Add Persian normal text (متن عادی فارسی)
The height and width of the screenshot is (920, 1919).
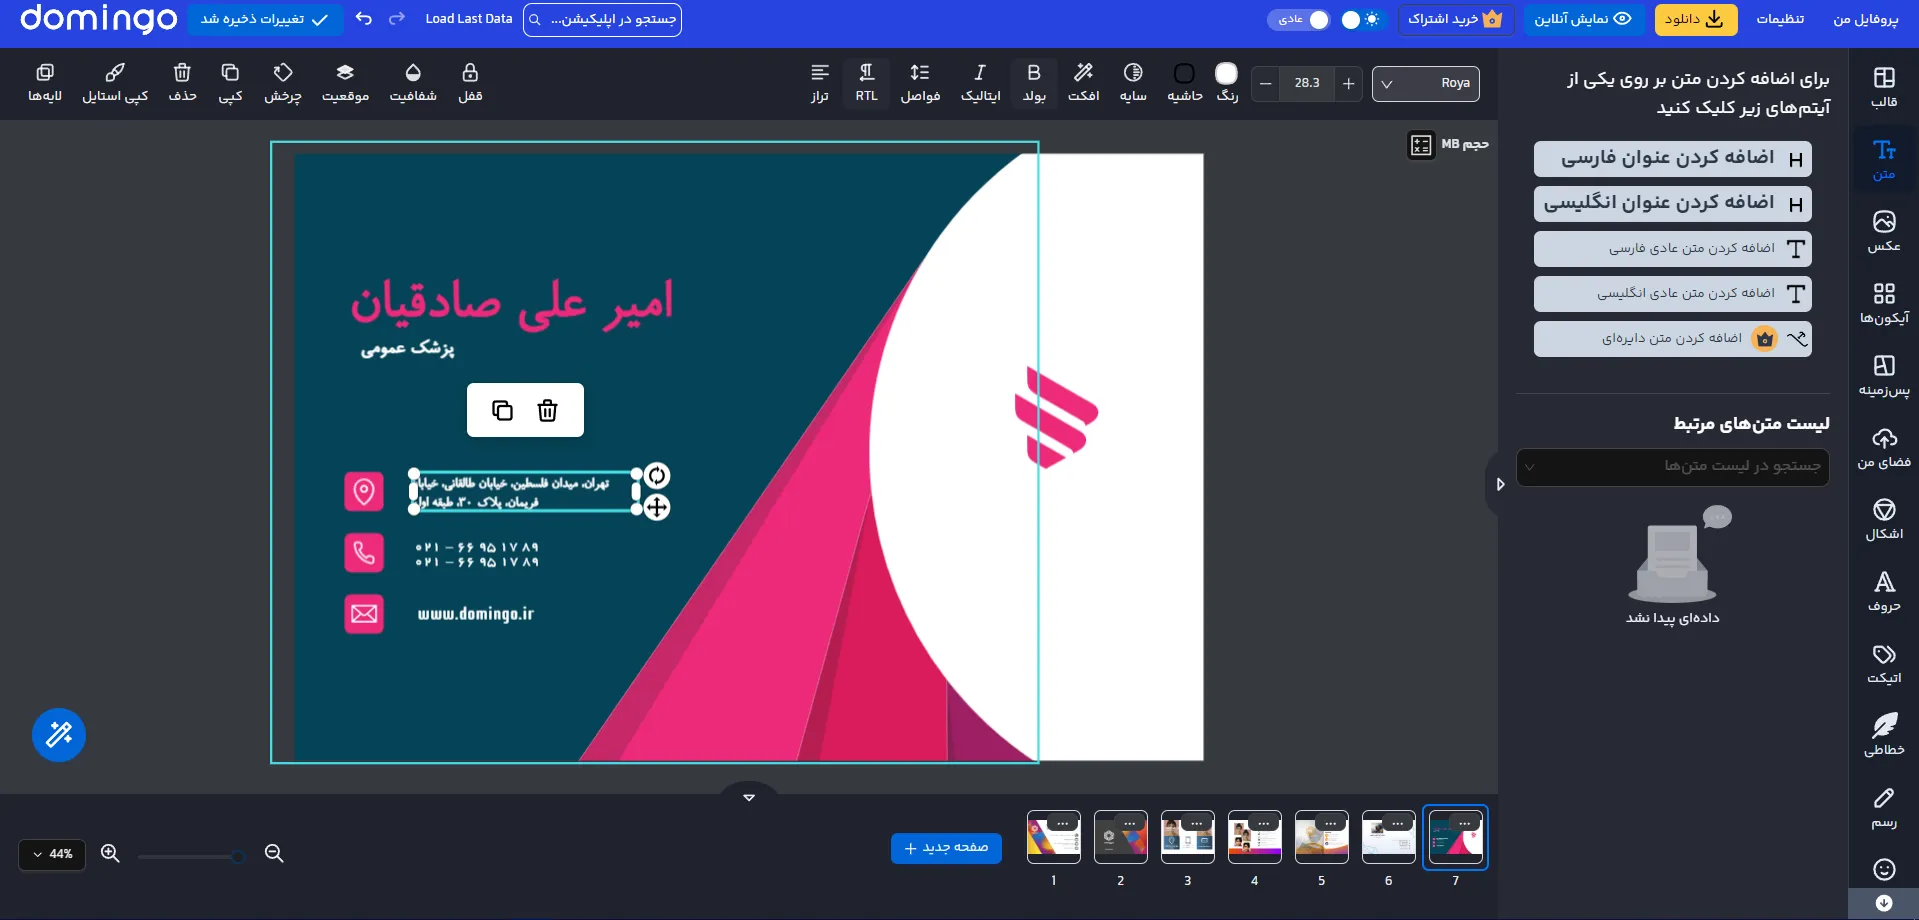[1673, 248]
